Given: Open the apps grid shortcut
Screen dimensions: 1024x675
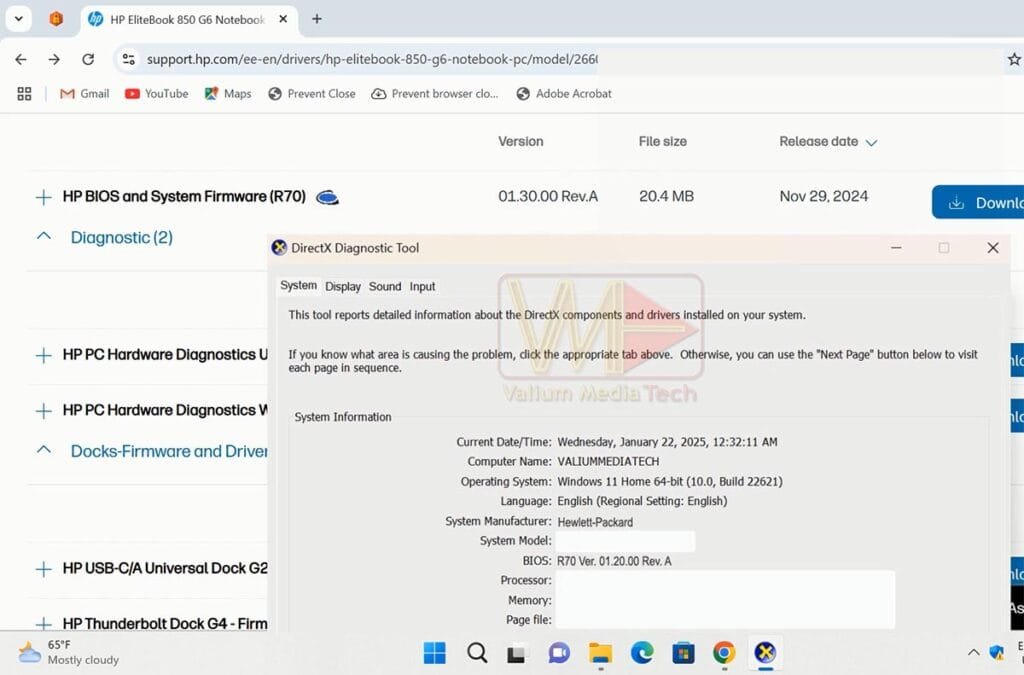Looking at the screenshot, I should pos(24,94).
